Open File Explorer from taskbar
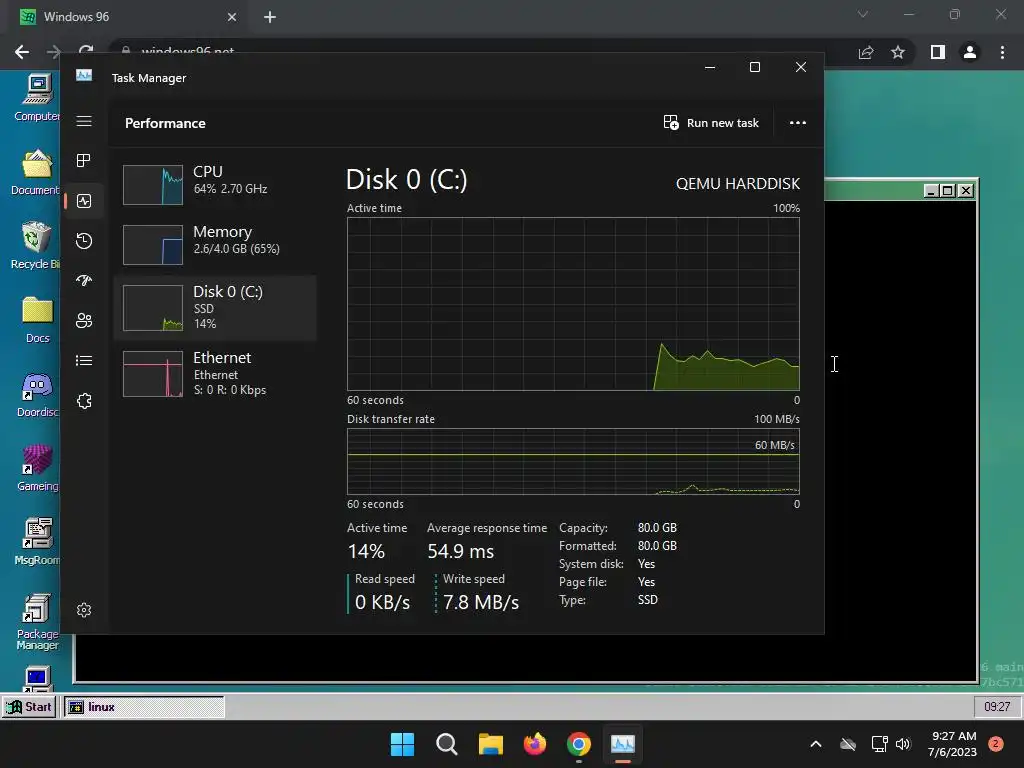This screenshot has width=1024, height=768. pos(490,744)
